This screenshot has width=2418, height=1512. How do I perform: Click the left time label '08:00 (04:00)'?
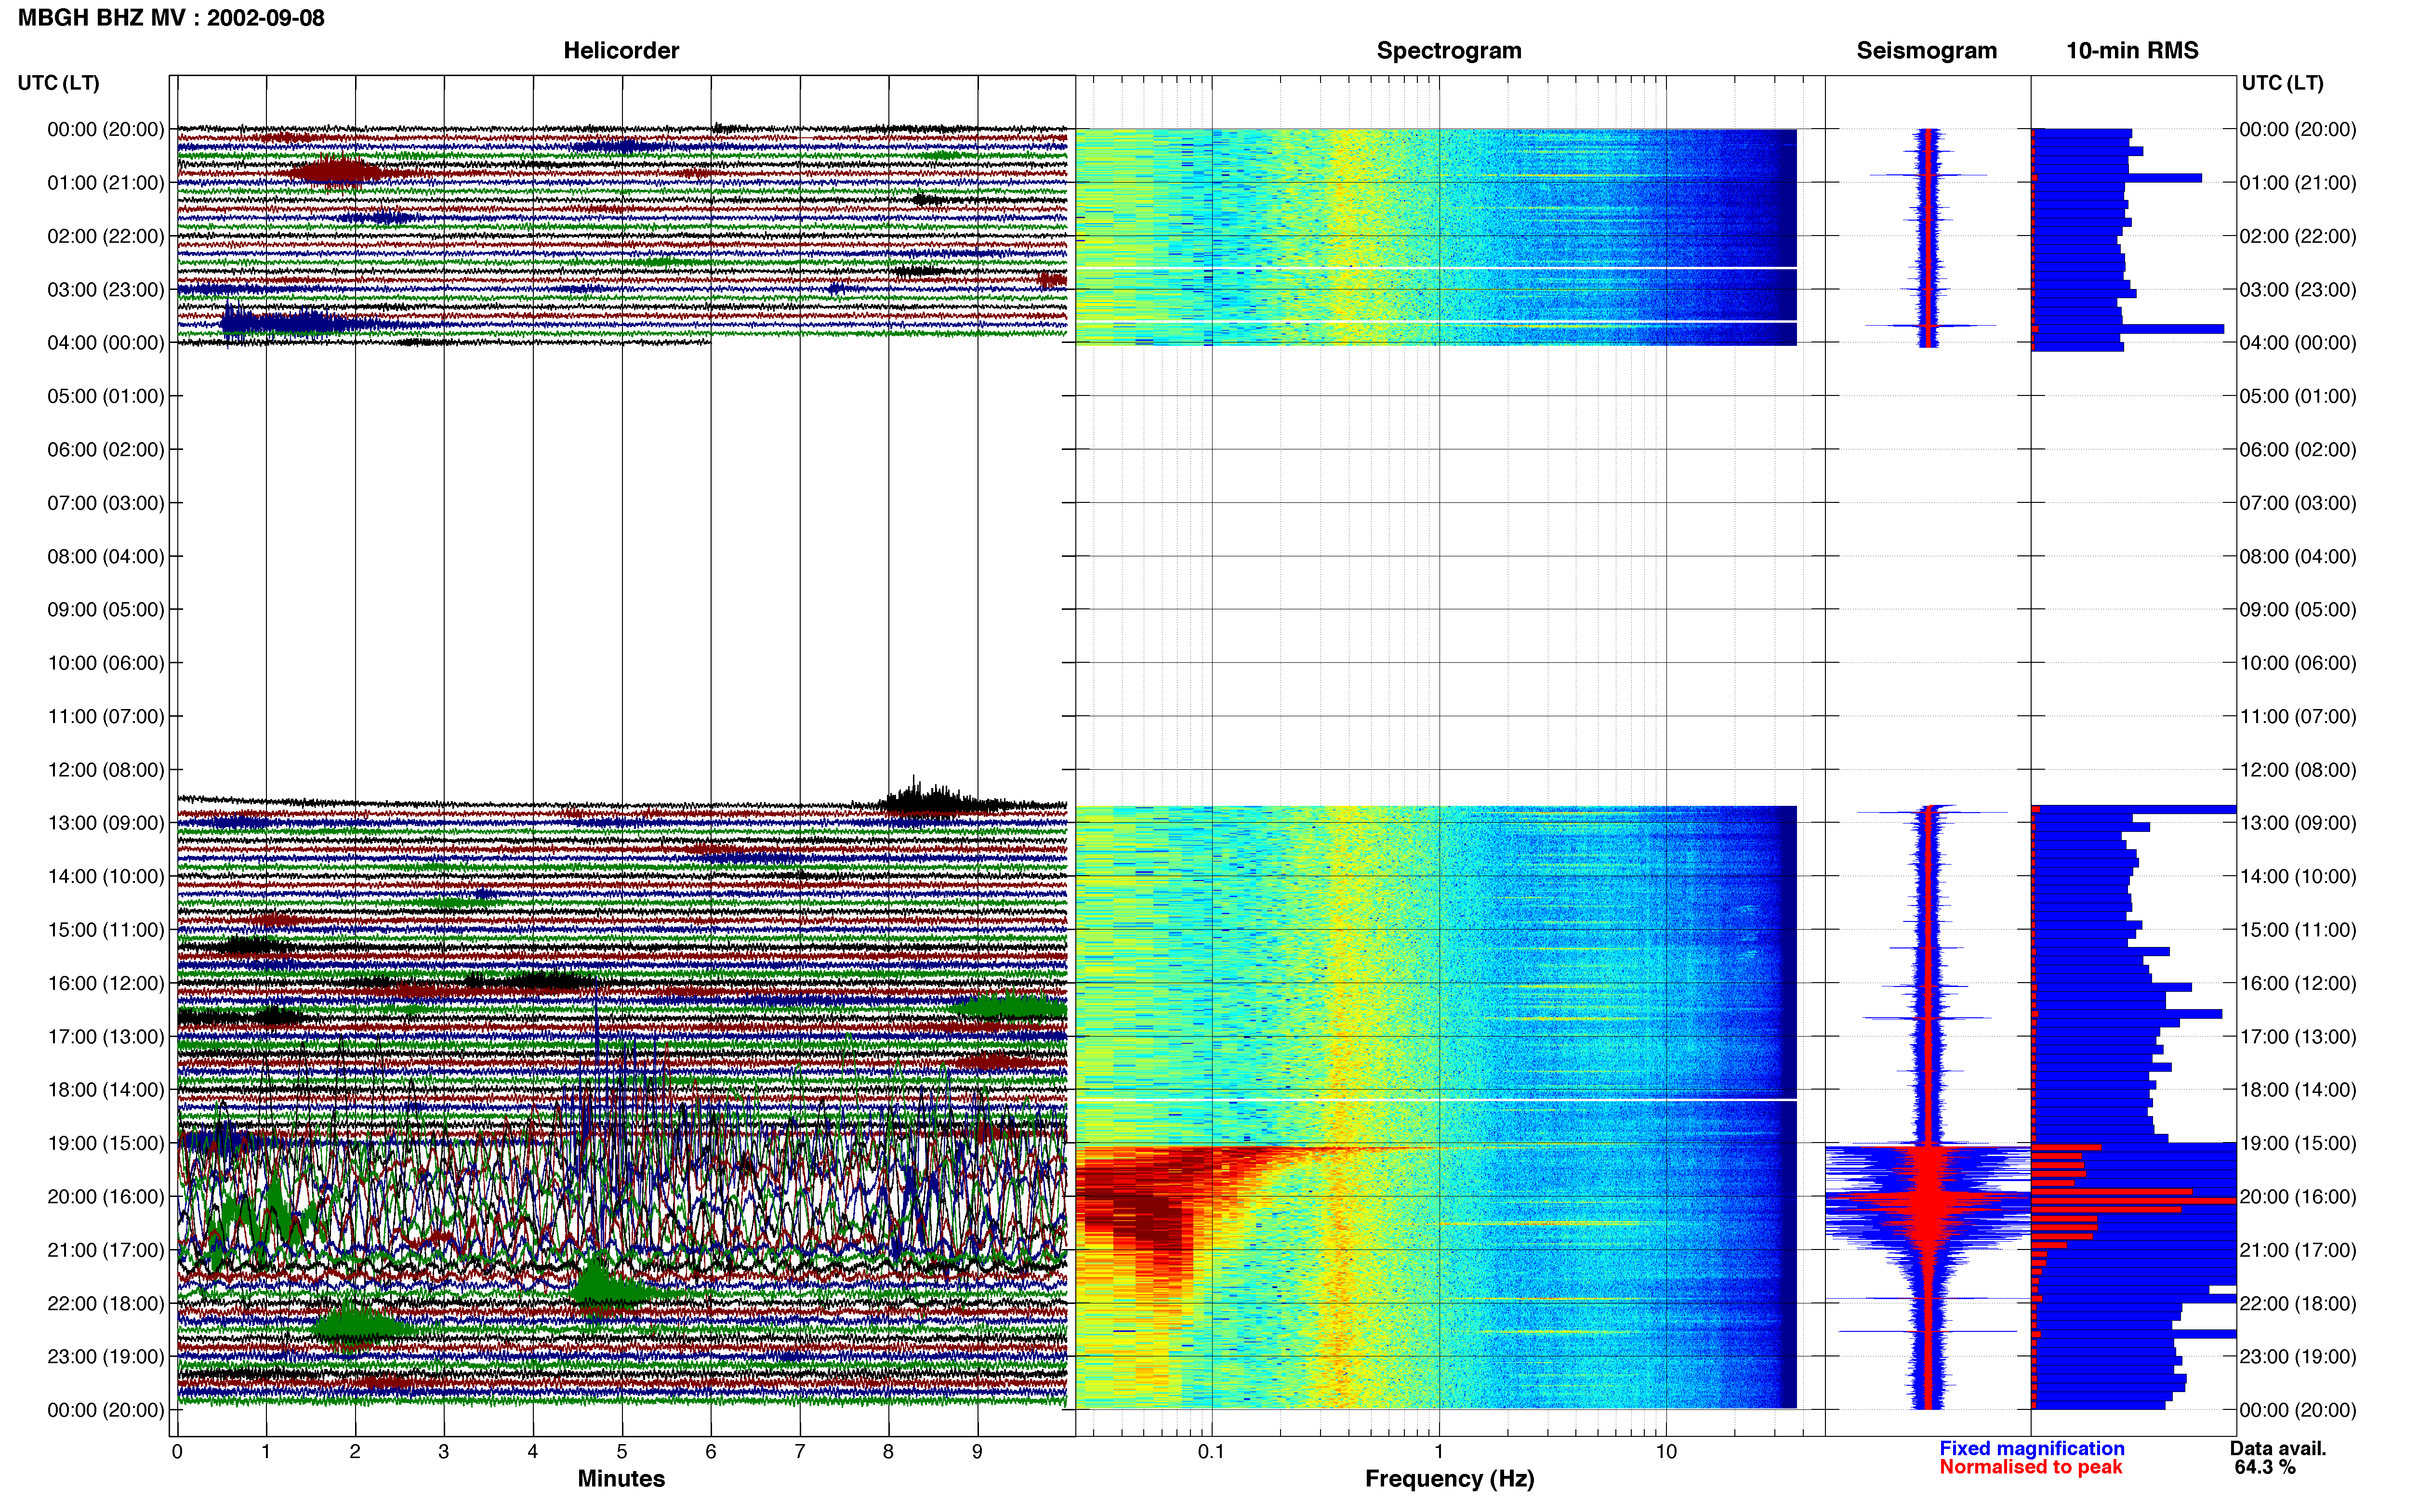point(106,556)
